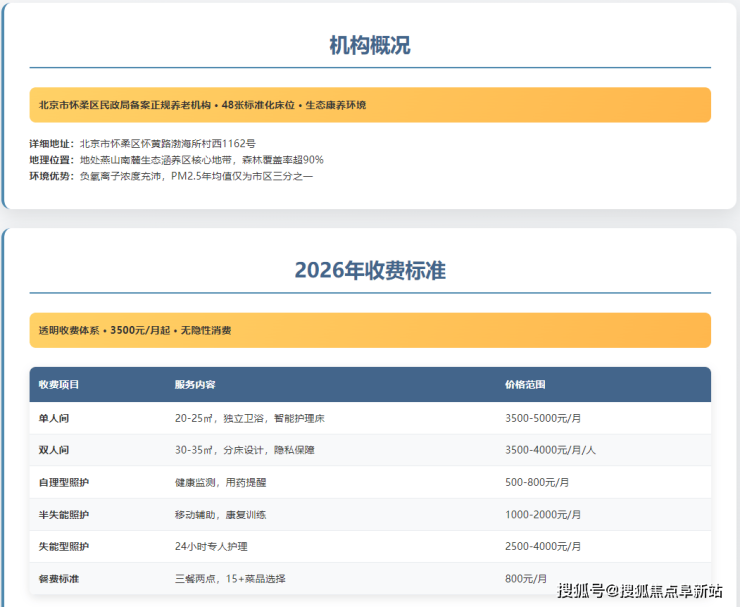
Task: Click the 健康监测，用药提醒 service cell
Action: tap(219, 482)
